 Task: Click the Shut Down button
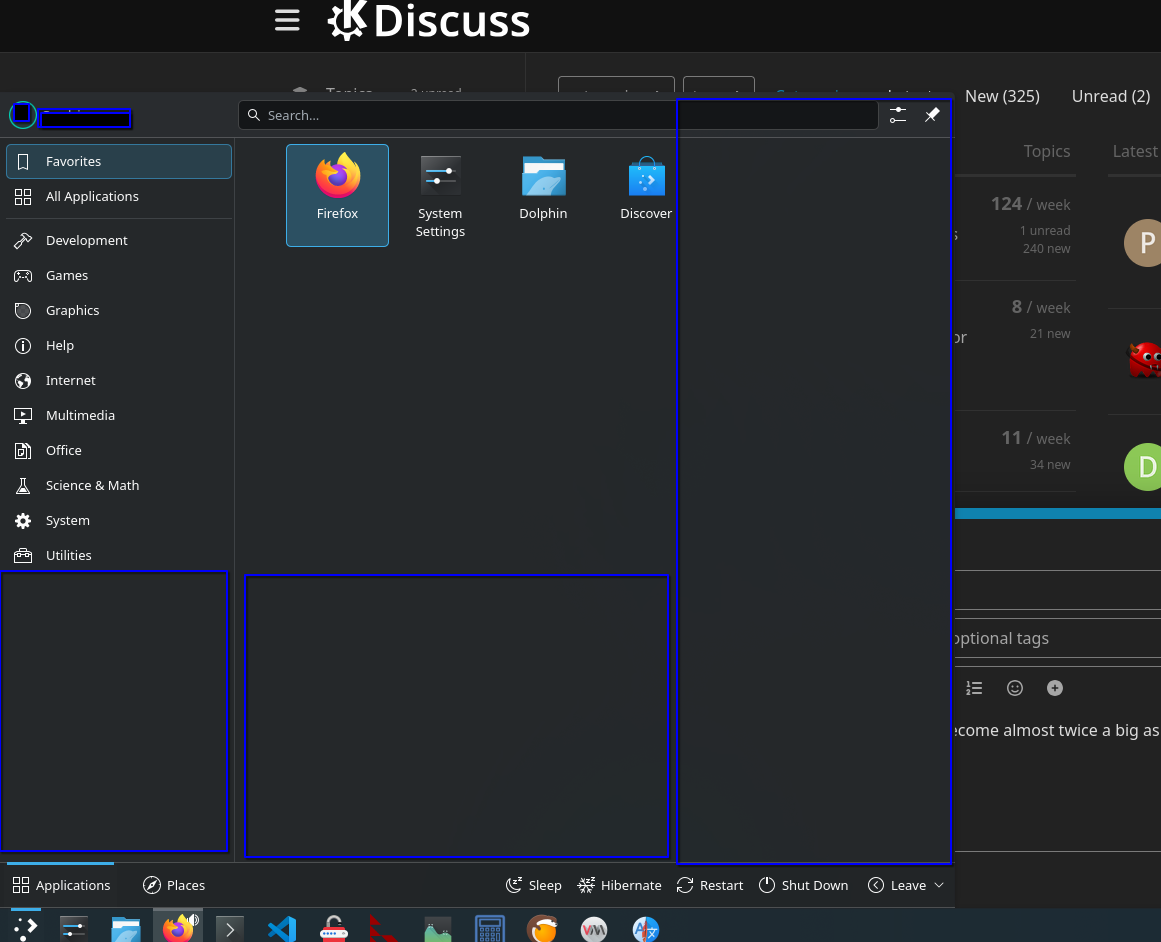click(803, 885)
